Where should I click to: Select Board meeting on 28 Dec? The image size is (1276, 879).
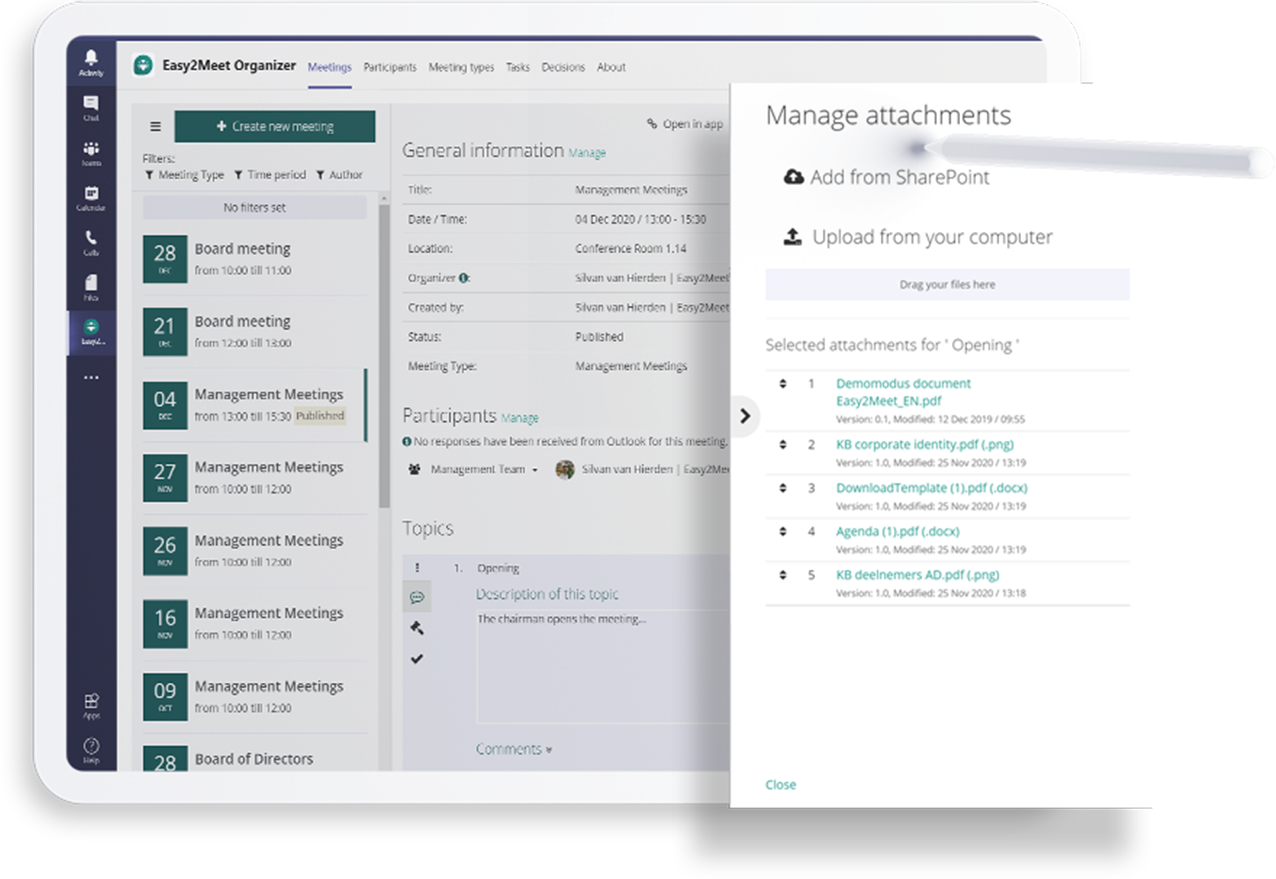(255, 259)
